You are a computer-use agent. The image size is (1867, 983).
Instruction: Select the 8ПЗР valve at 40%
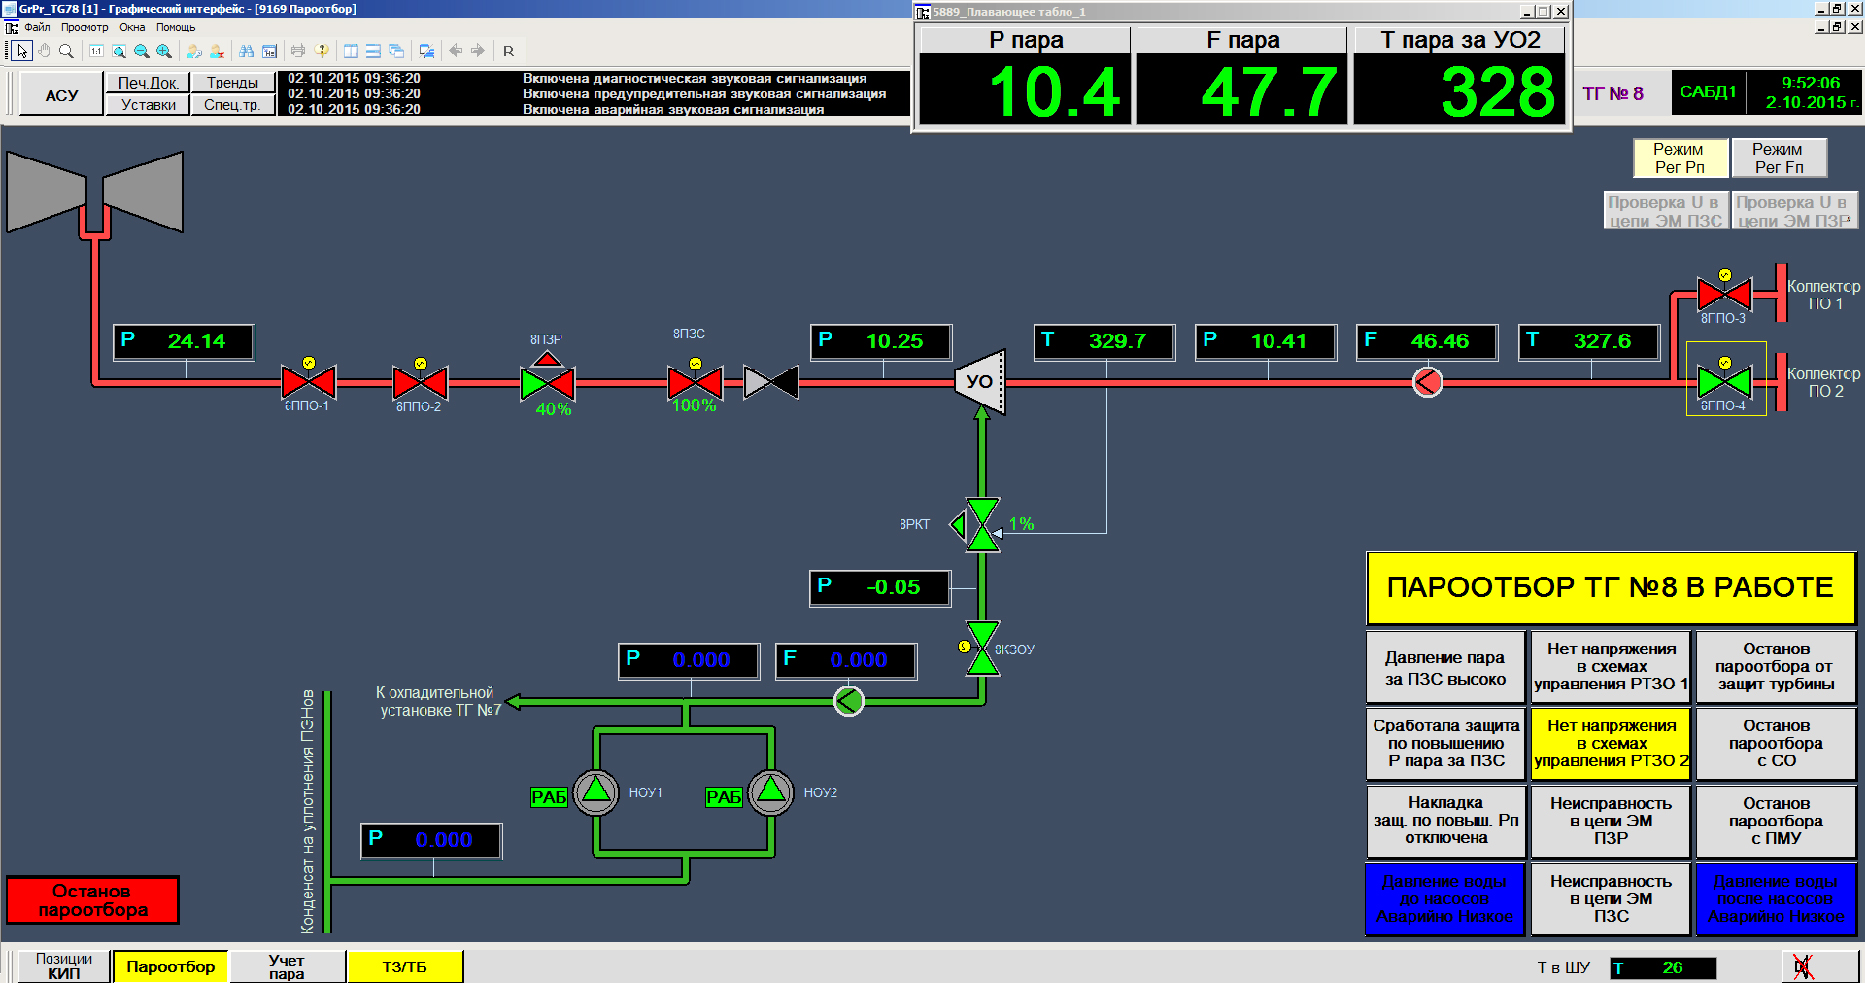pos(547,384)
